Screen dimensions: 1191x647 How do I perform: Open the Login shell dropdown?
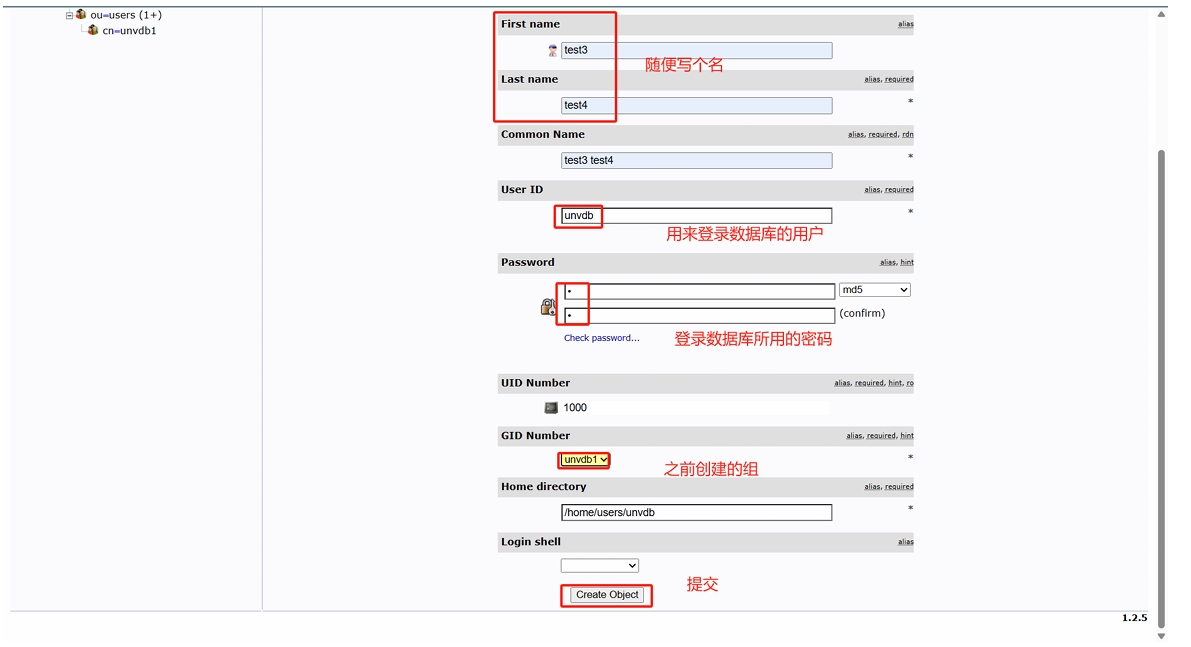[599, 566]
